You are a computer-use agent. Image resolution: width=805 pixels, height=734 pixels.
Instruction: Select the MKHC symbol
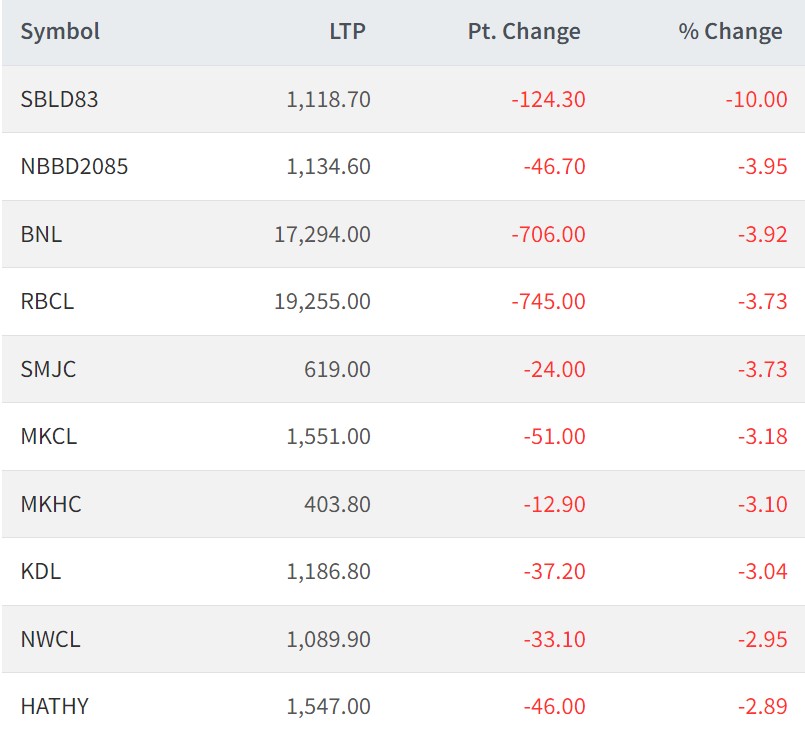tap(51, 504)
